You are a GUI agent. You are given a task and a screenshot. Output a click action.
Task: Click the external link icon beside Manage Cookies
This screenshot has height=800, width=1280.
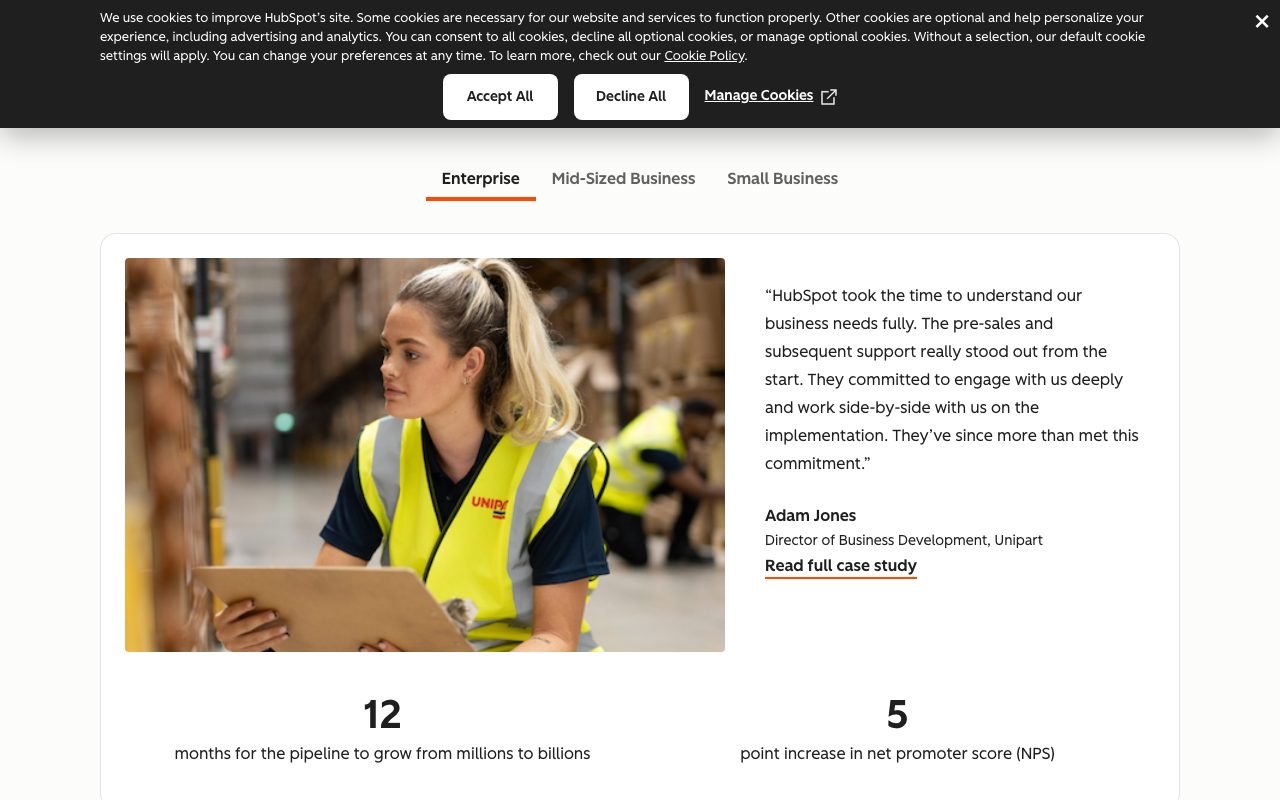(x=829, y=97)
